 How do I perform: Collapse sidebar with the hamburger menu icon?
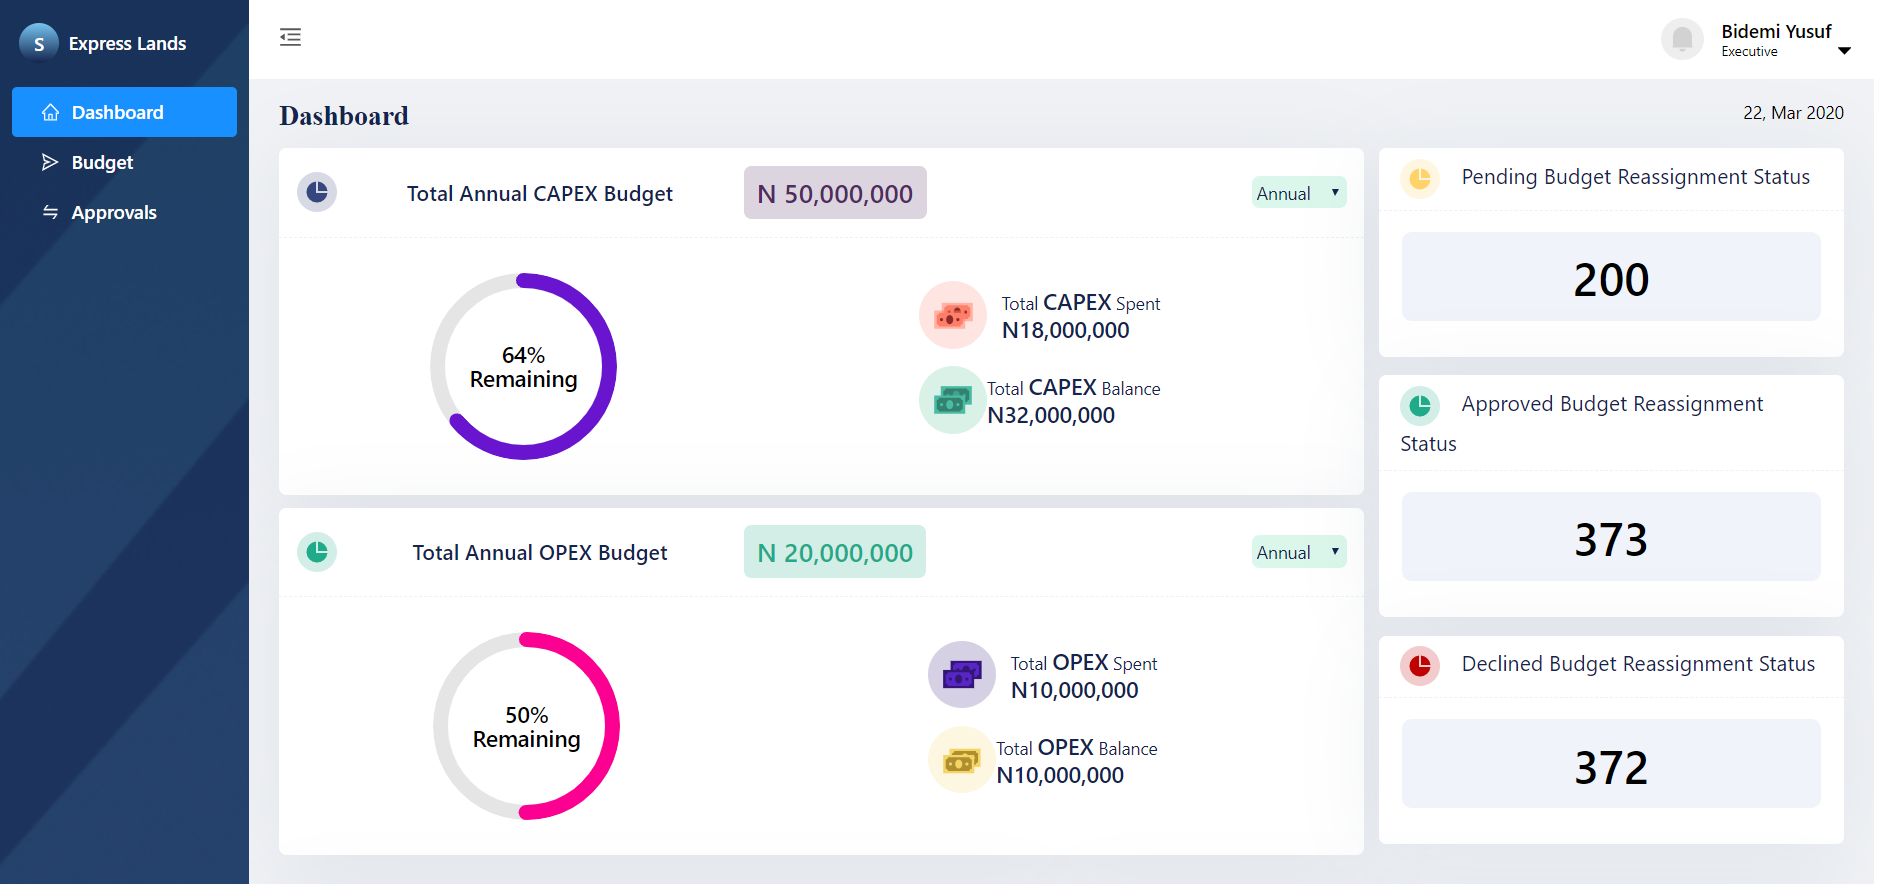point(290,37)
